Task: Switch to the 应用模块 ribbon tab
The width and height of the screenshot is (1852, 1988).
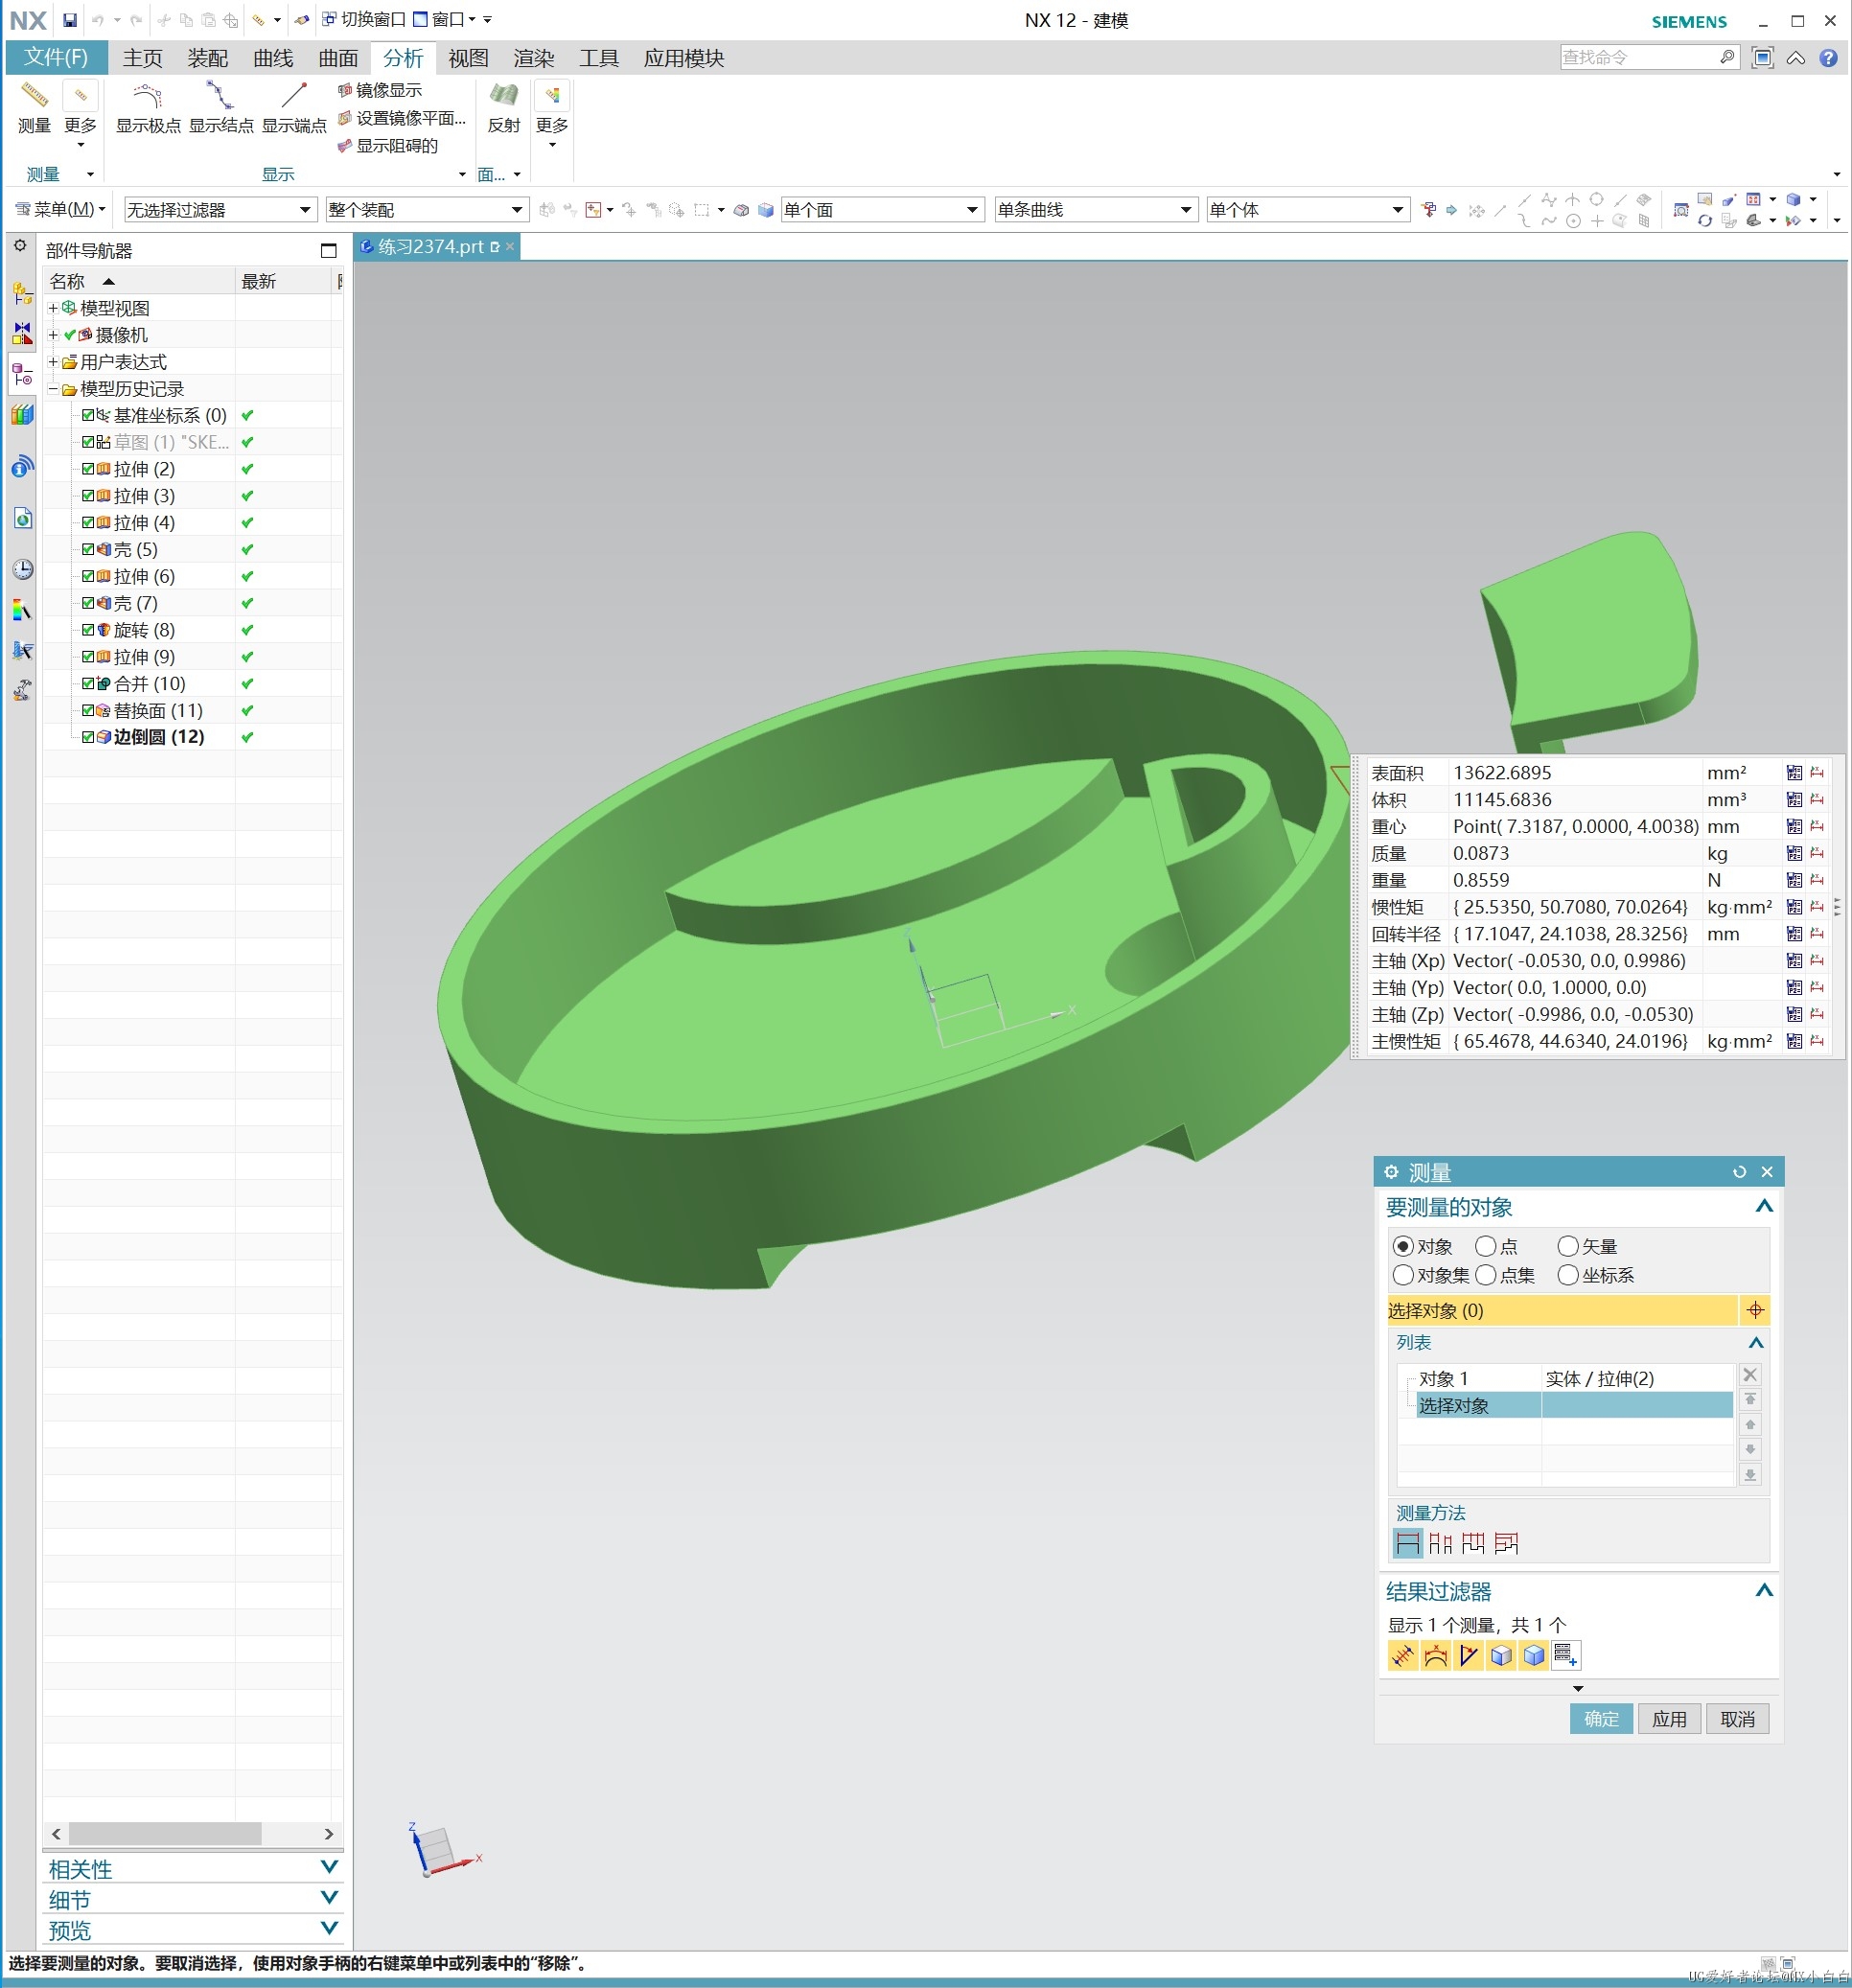Action: click(x=684, y=58)
